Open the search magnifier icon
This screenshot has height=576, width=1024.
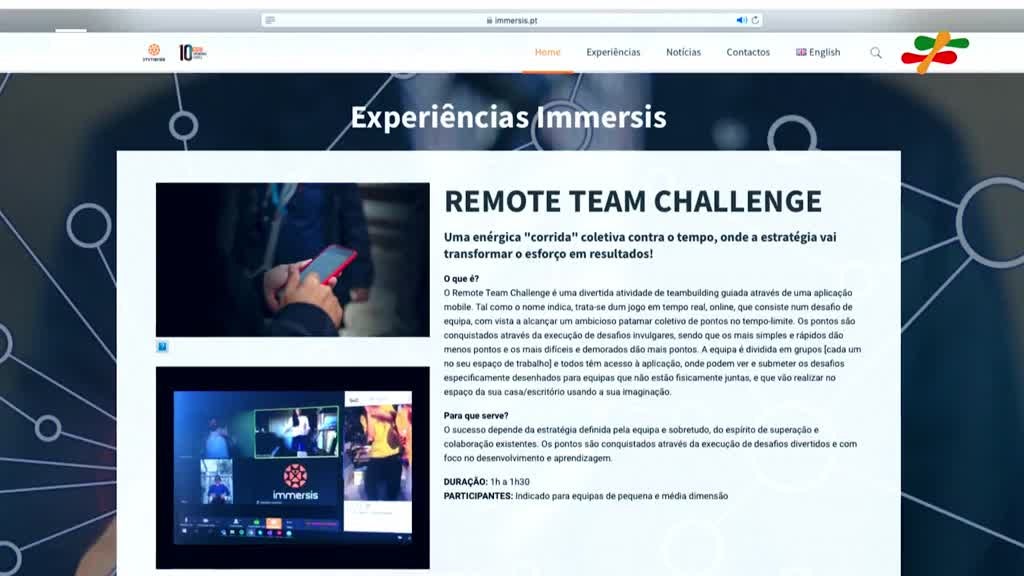[x=877, y=52]
